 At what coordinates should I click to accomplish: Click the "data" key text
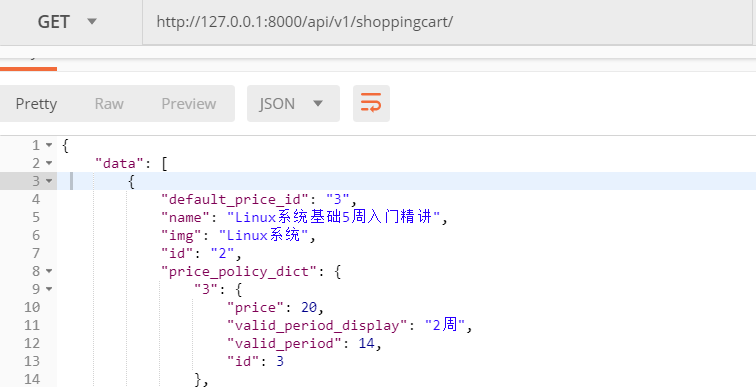120,163
